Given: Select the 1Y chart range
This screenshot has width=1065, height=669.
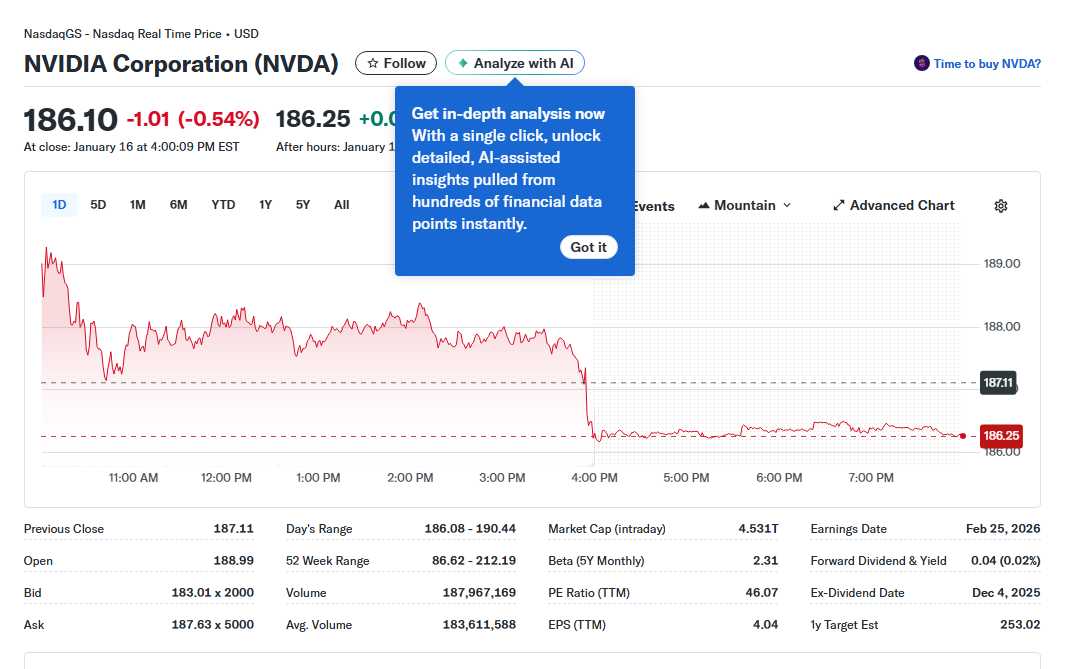Looking at the screenshot, I should pos(265,205).
